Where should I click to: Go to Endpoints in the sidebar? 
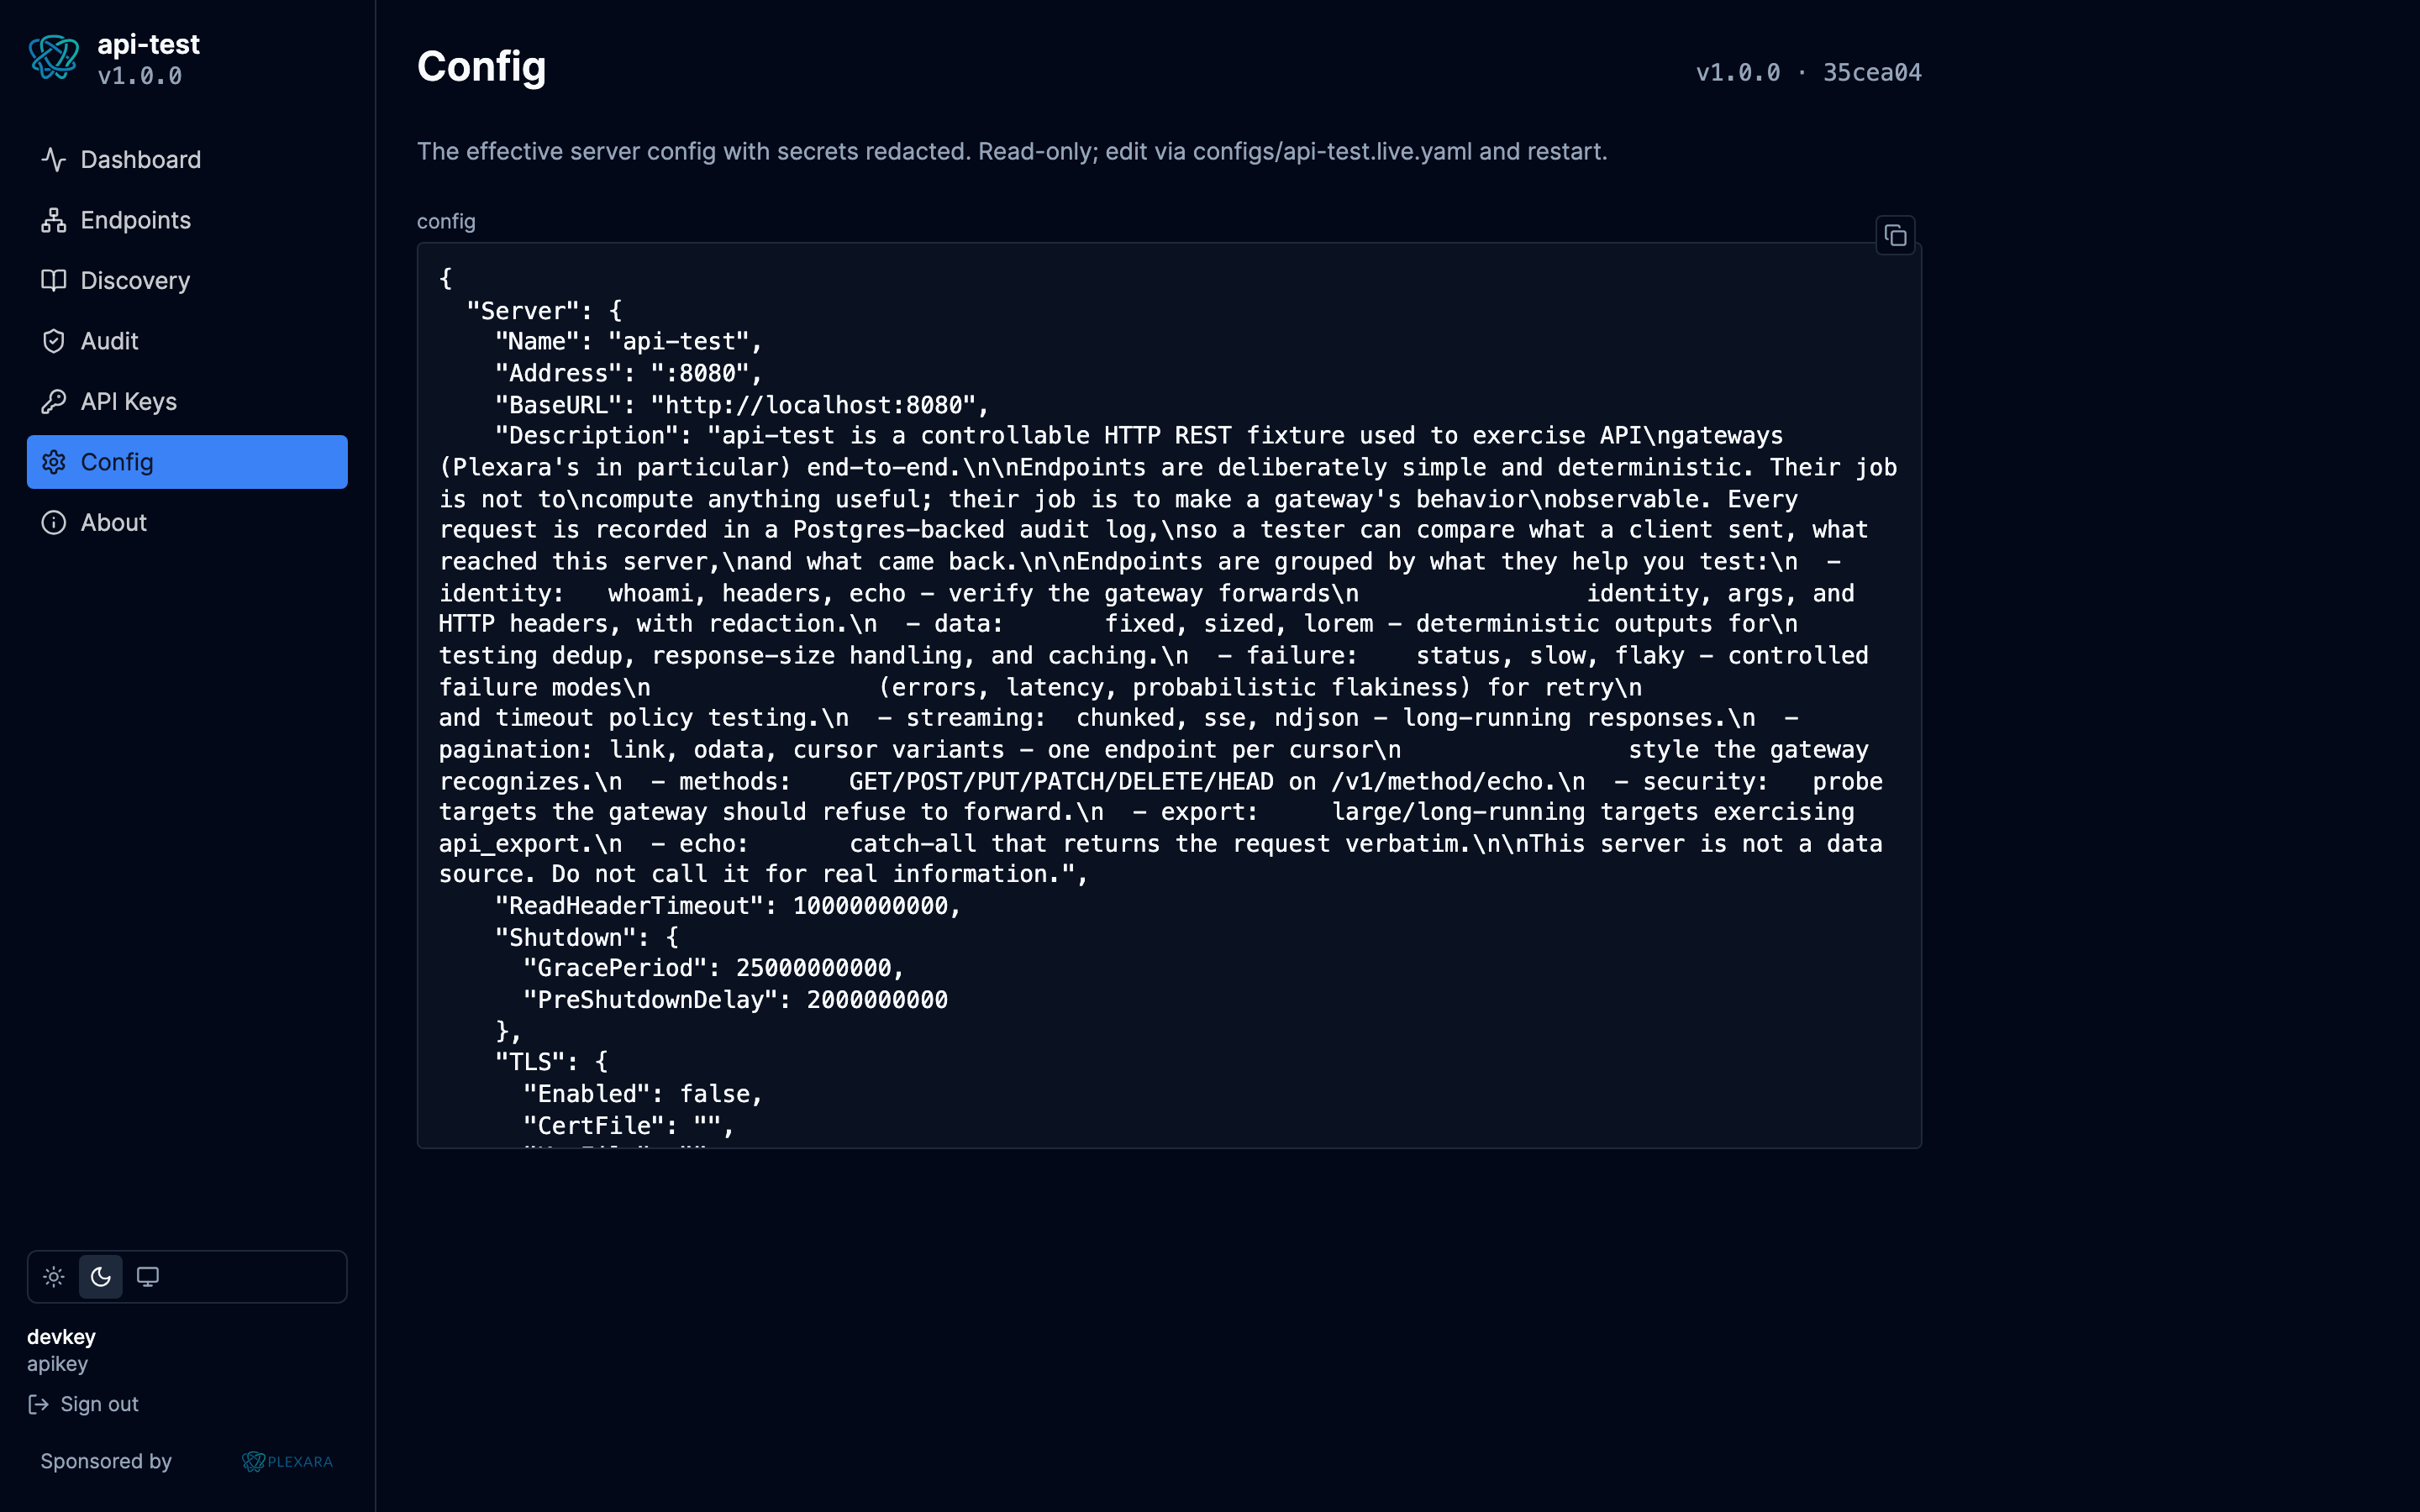187,220
